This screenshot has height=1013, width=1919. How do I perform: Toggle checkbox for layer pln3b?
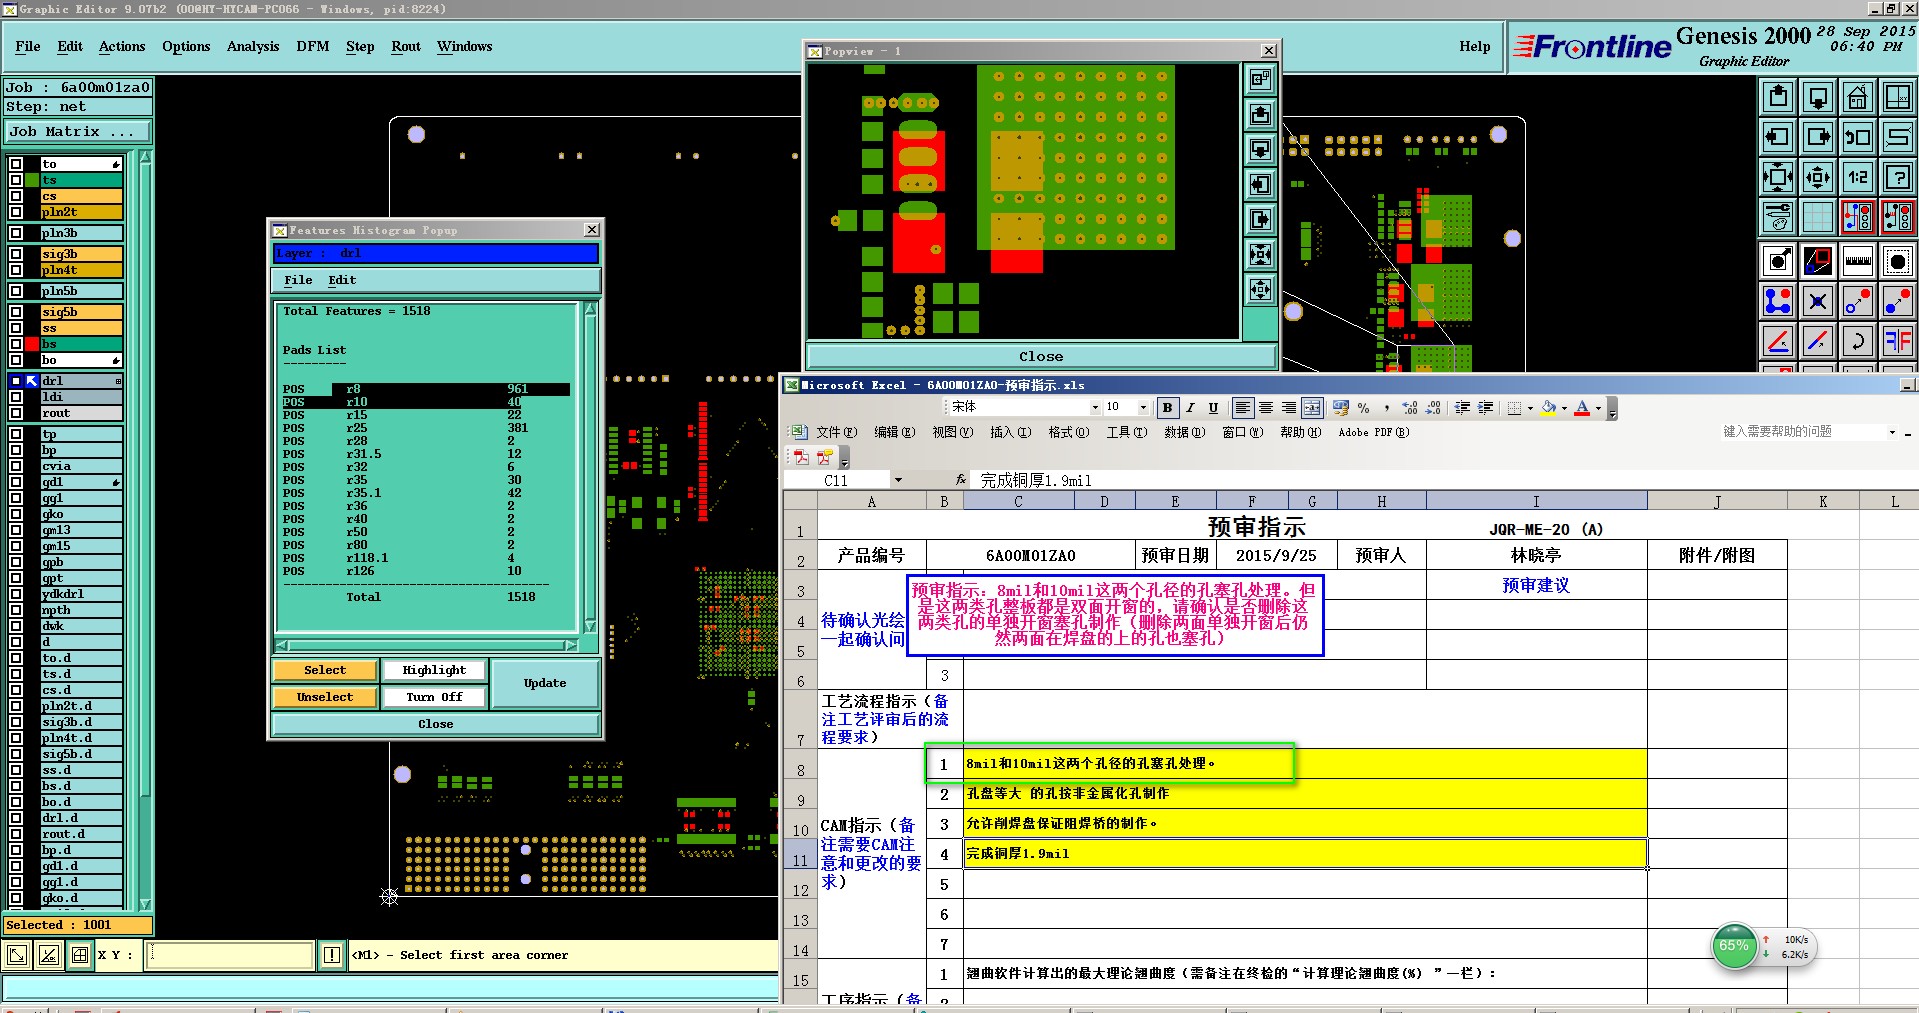(16, 233)
